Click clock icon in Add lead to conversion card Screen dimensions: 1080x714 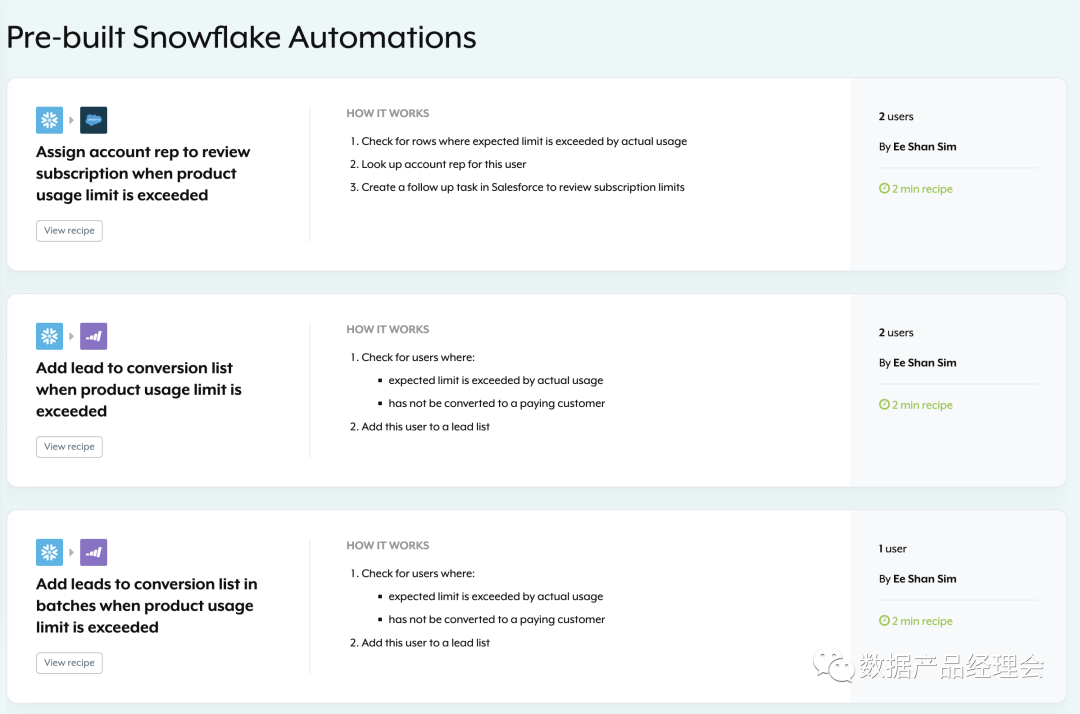point(884,404)
